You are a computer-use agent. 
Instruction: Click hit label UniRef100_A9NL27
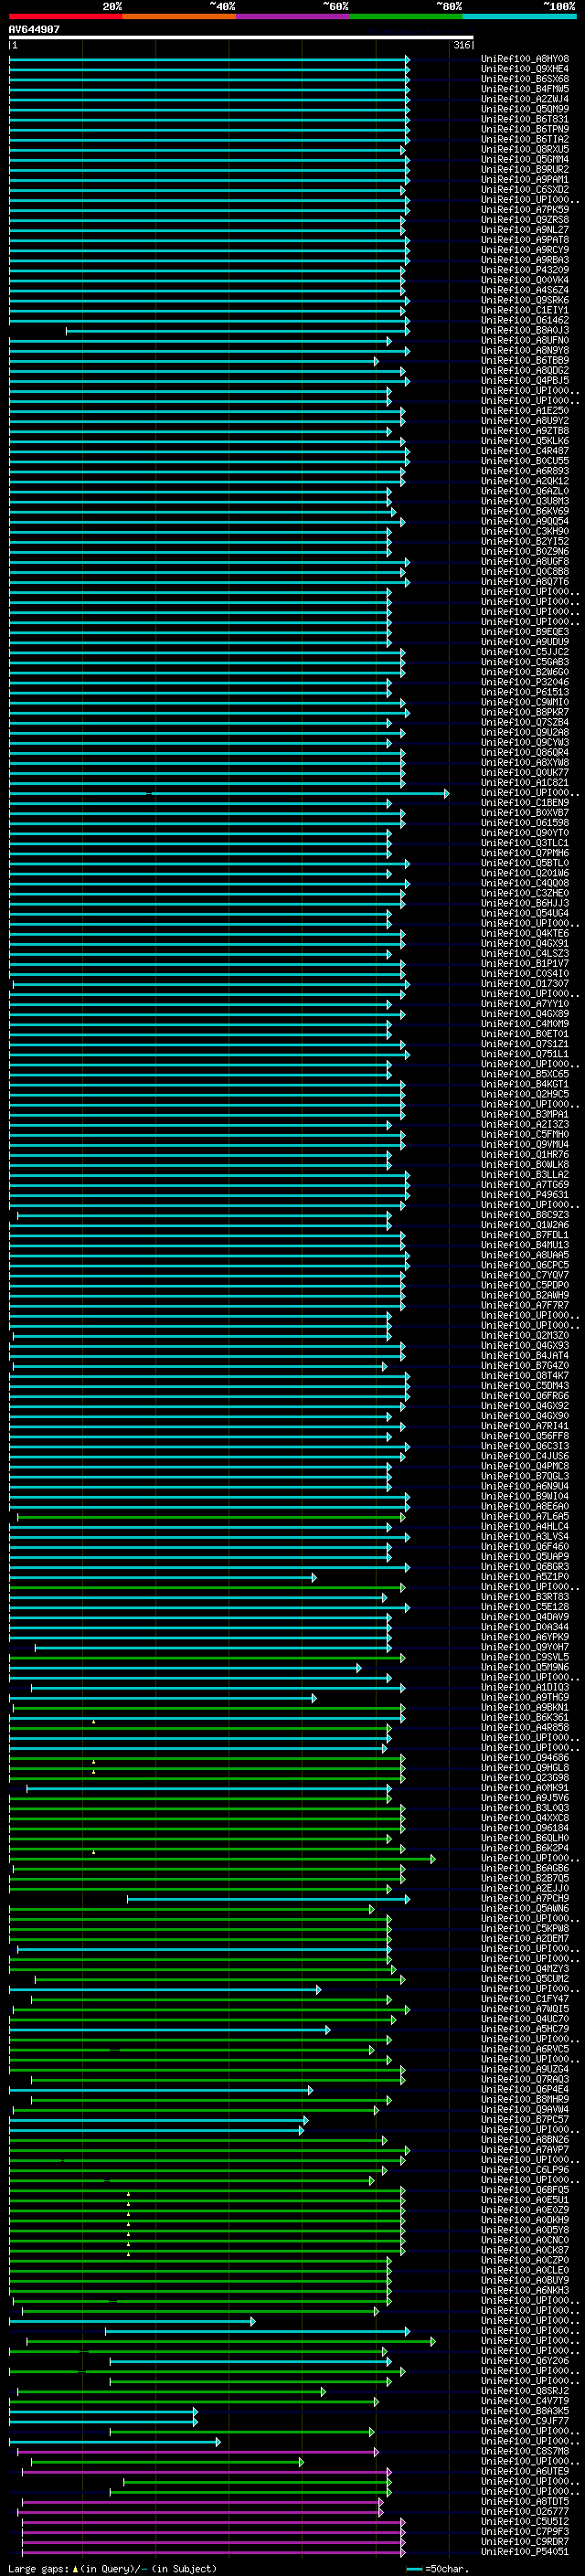[525, 229]
